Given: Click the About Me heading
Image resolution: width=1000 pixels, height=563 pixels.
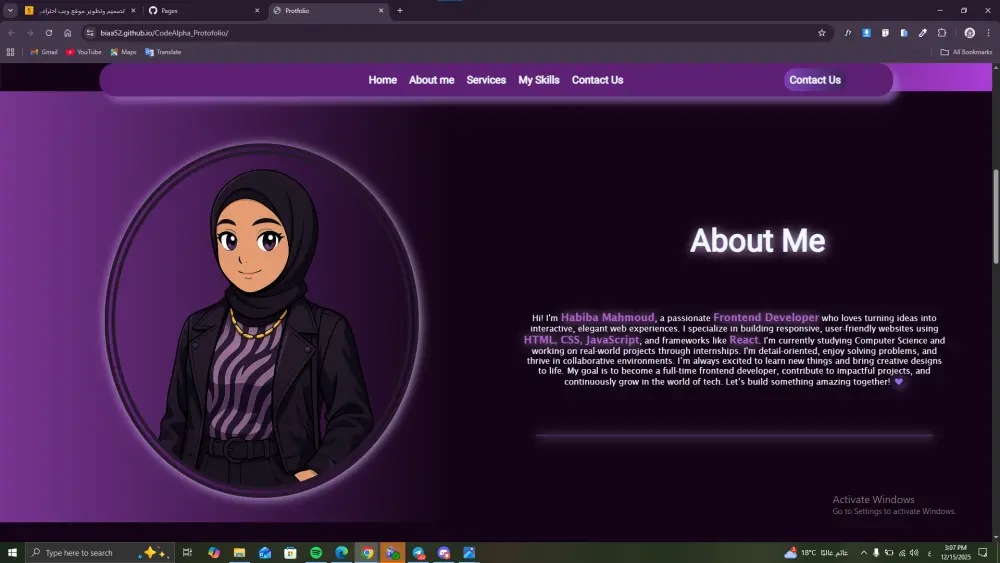Looking at the screenshot, I should click(757, 240).
